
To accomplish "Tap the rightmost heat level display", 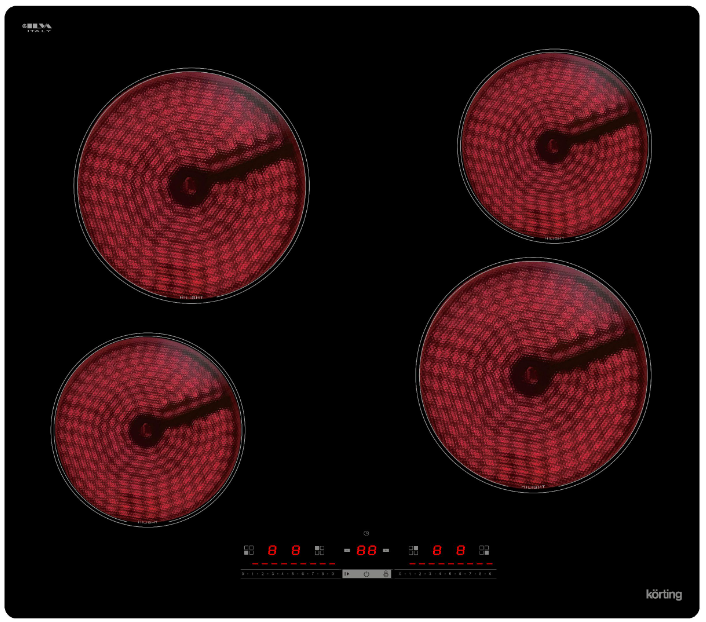I will pyautogui.click(x=460, y=550).
